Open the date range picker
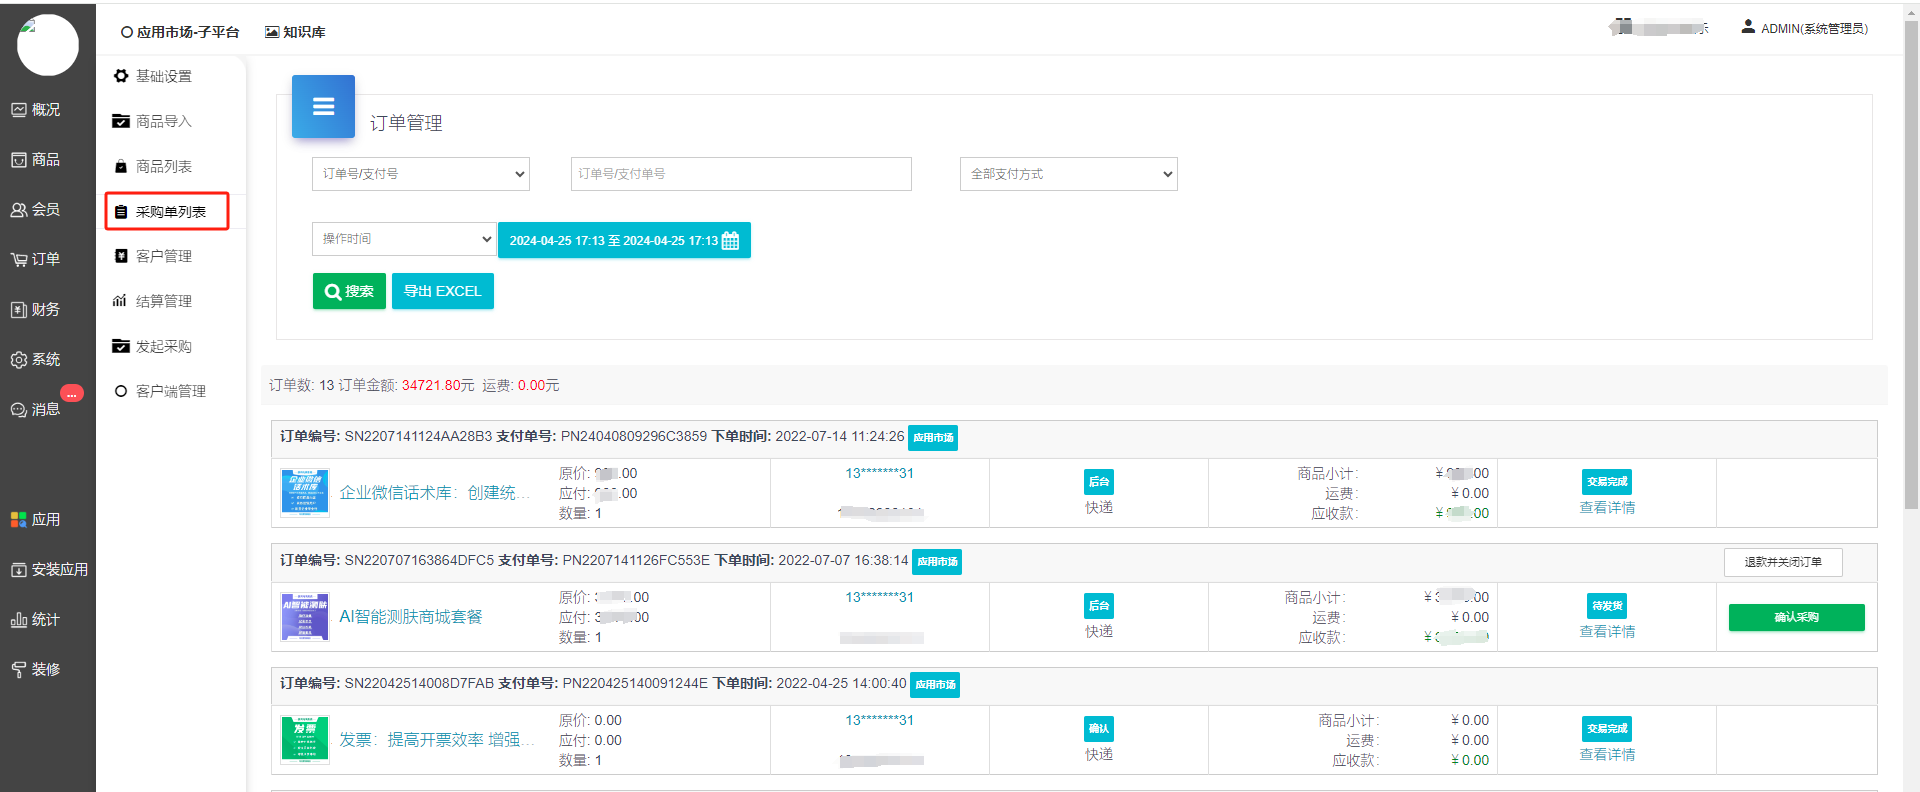 (623, 240)
